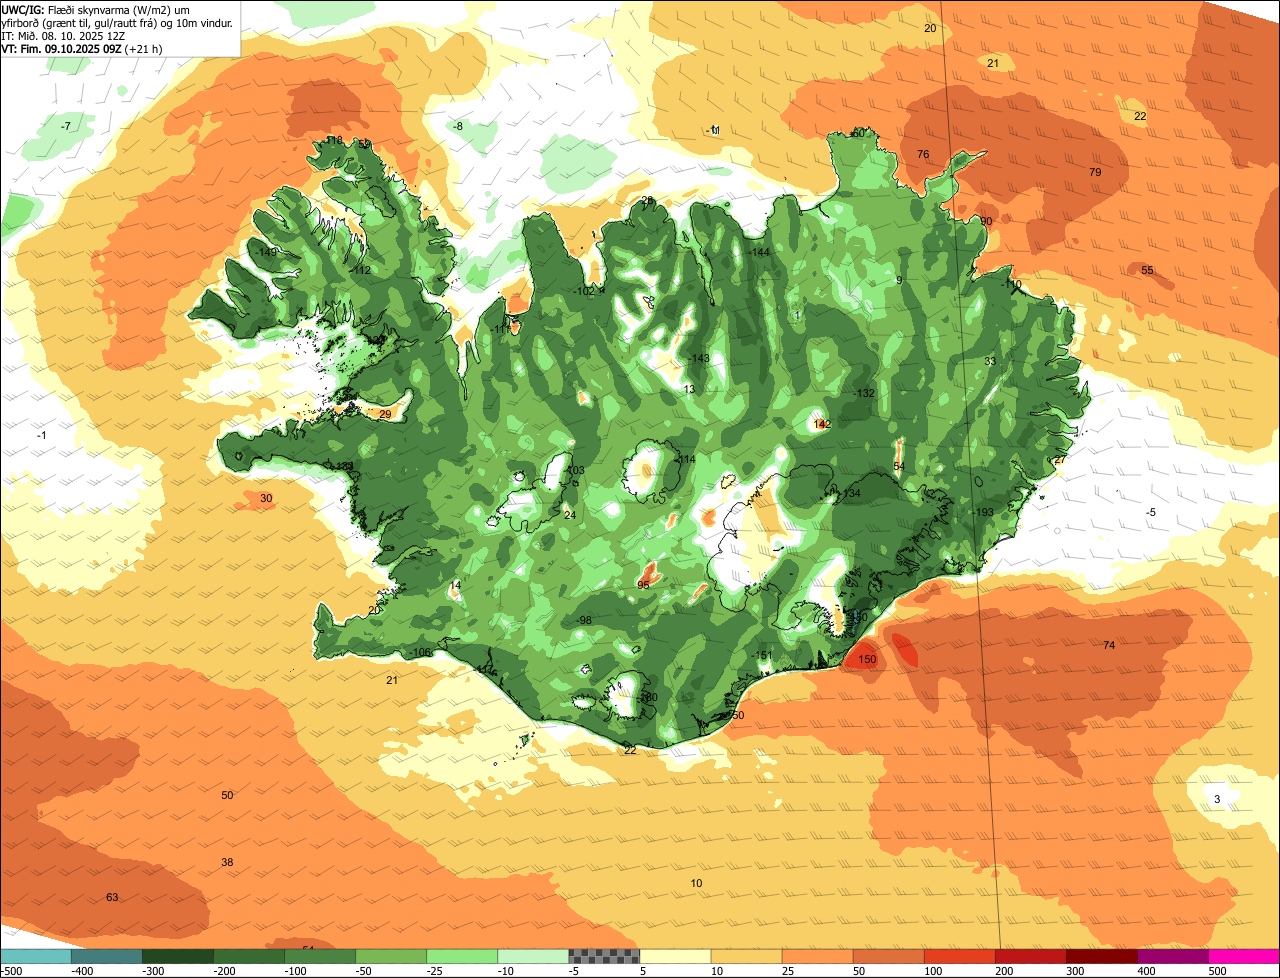Click the "500" legend tick label
The image size is (1280, 978).
1218,971
